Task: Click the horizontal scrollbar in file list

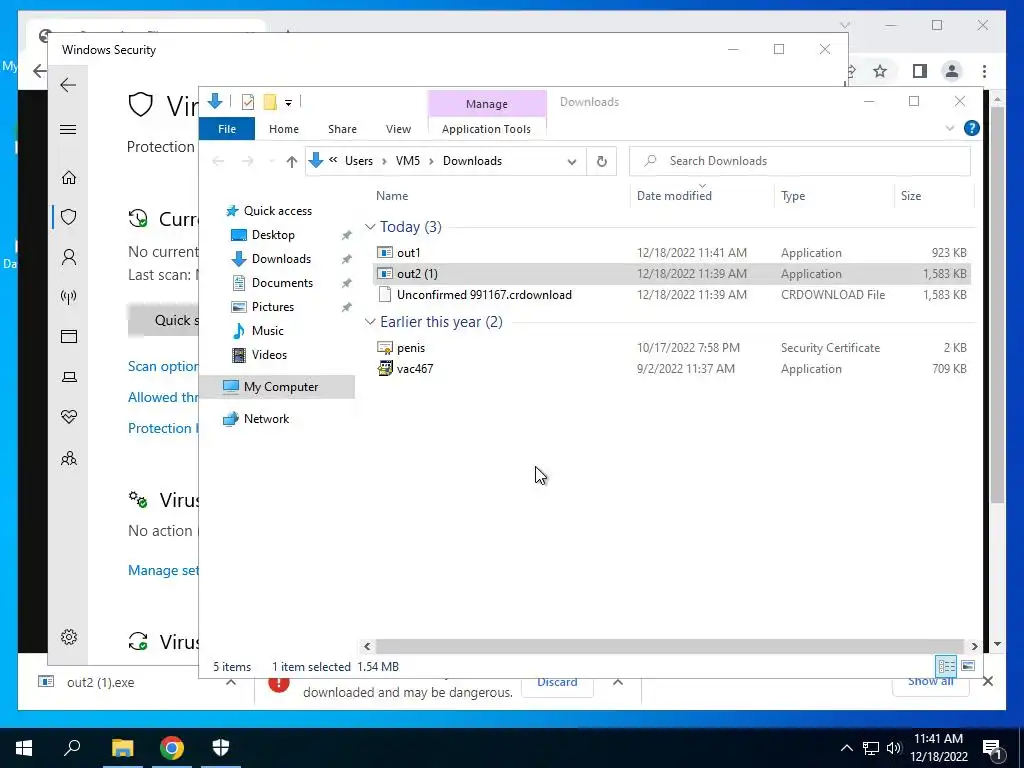Action: (670, 646)
